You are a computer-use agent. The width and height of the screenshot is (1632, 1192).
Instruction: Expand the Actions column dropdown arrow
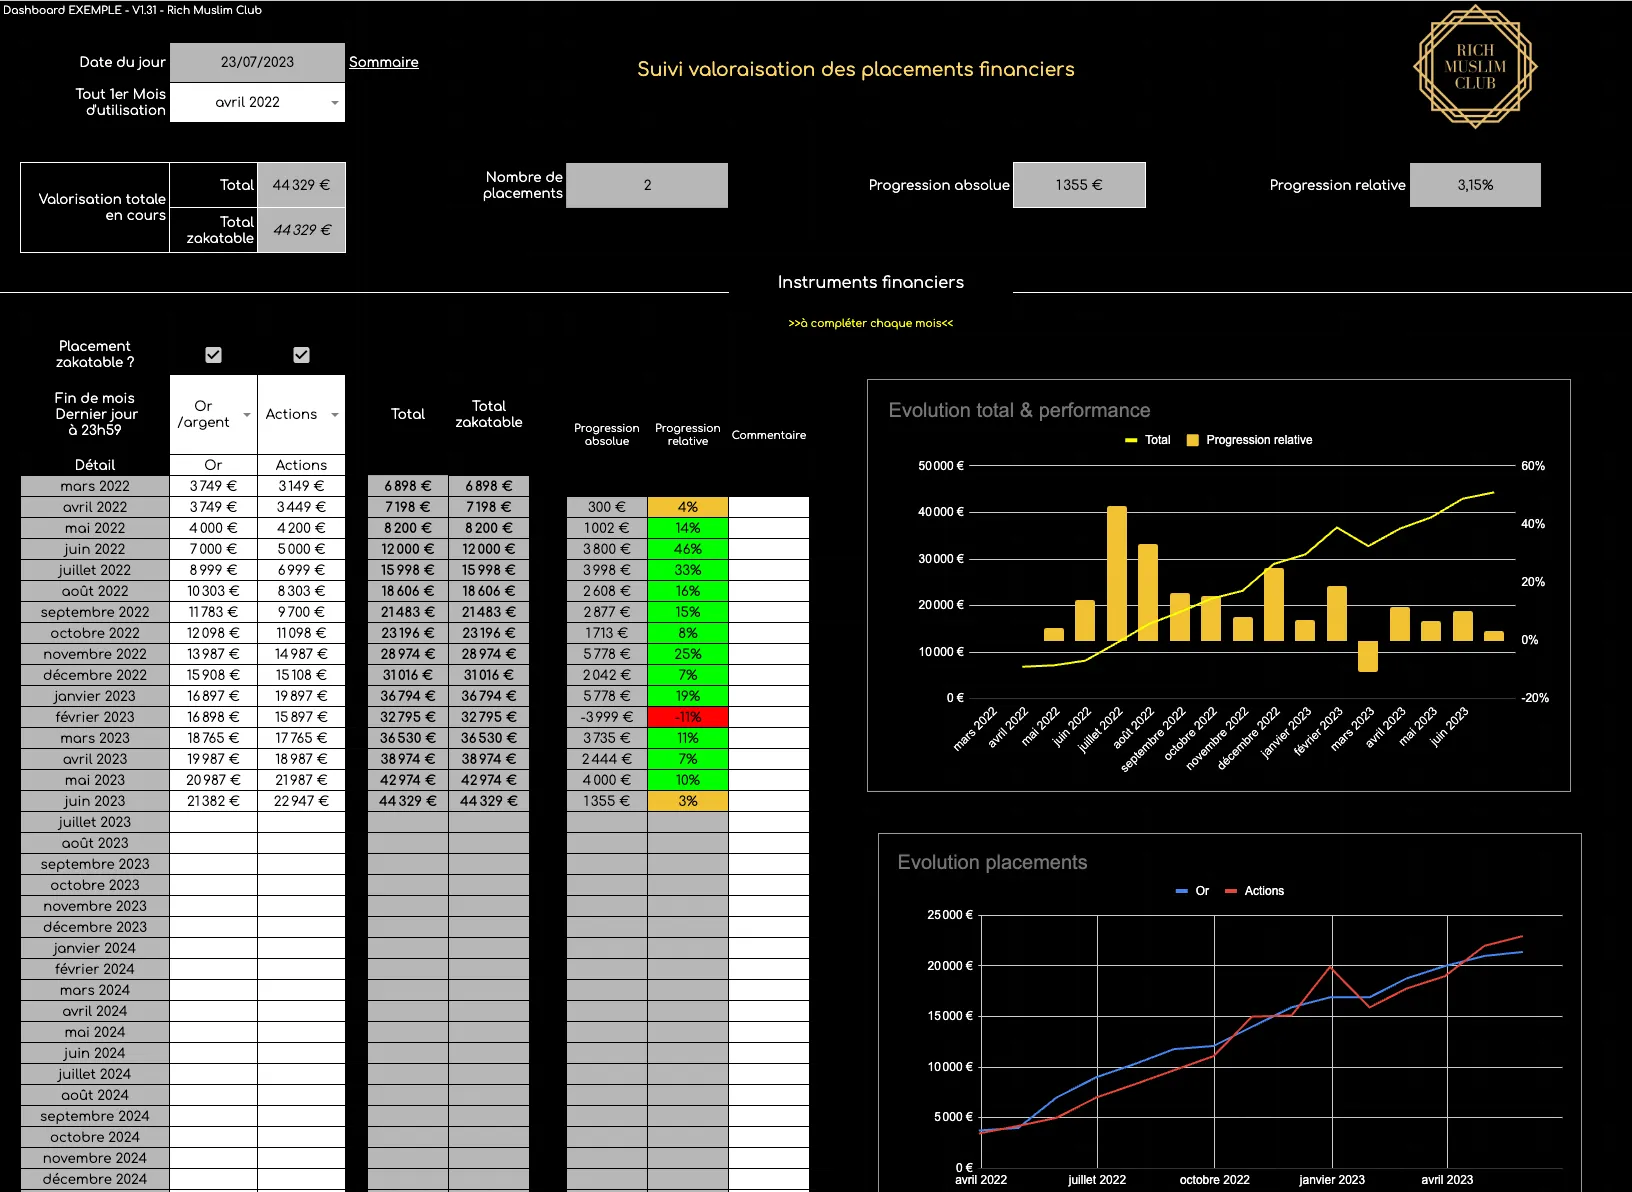tap(334, 415)
